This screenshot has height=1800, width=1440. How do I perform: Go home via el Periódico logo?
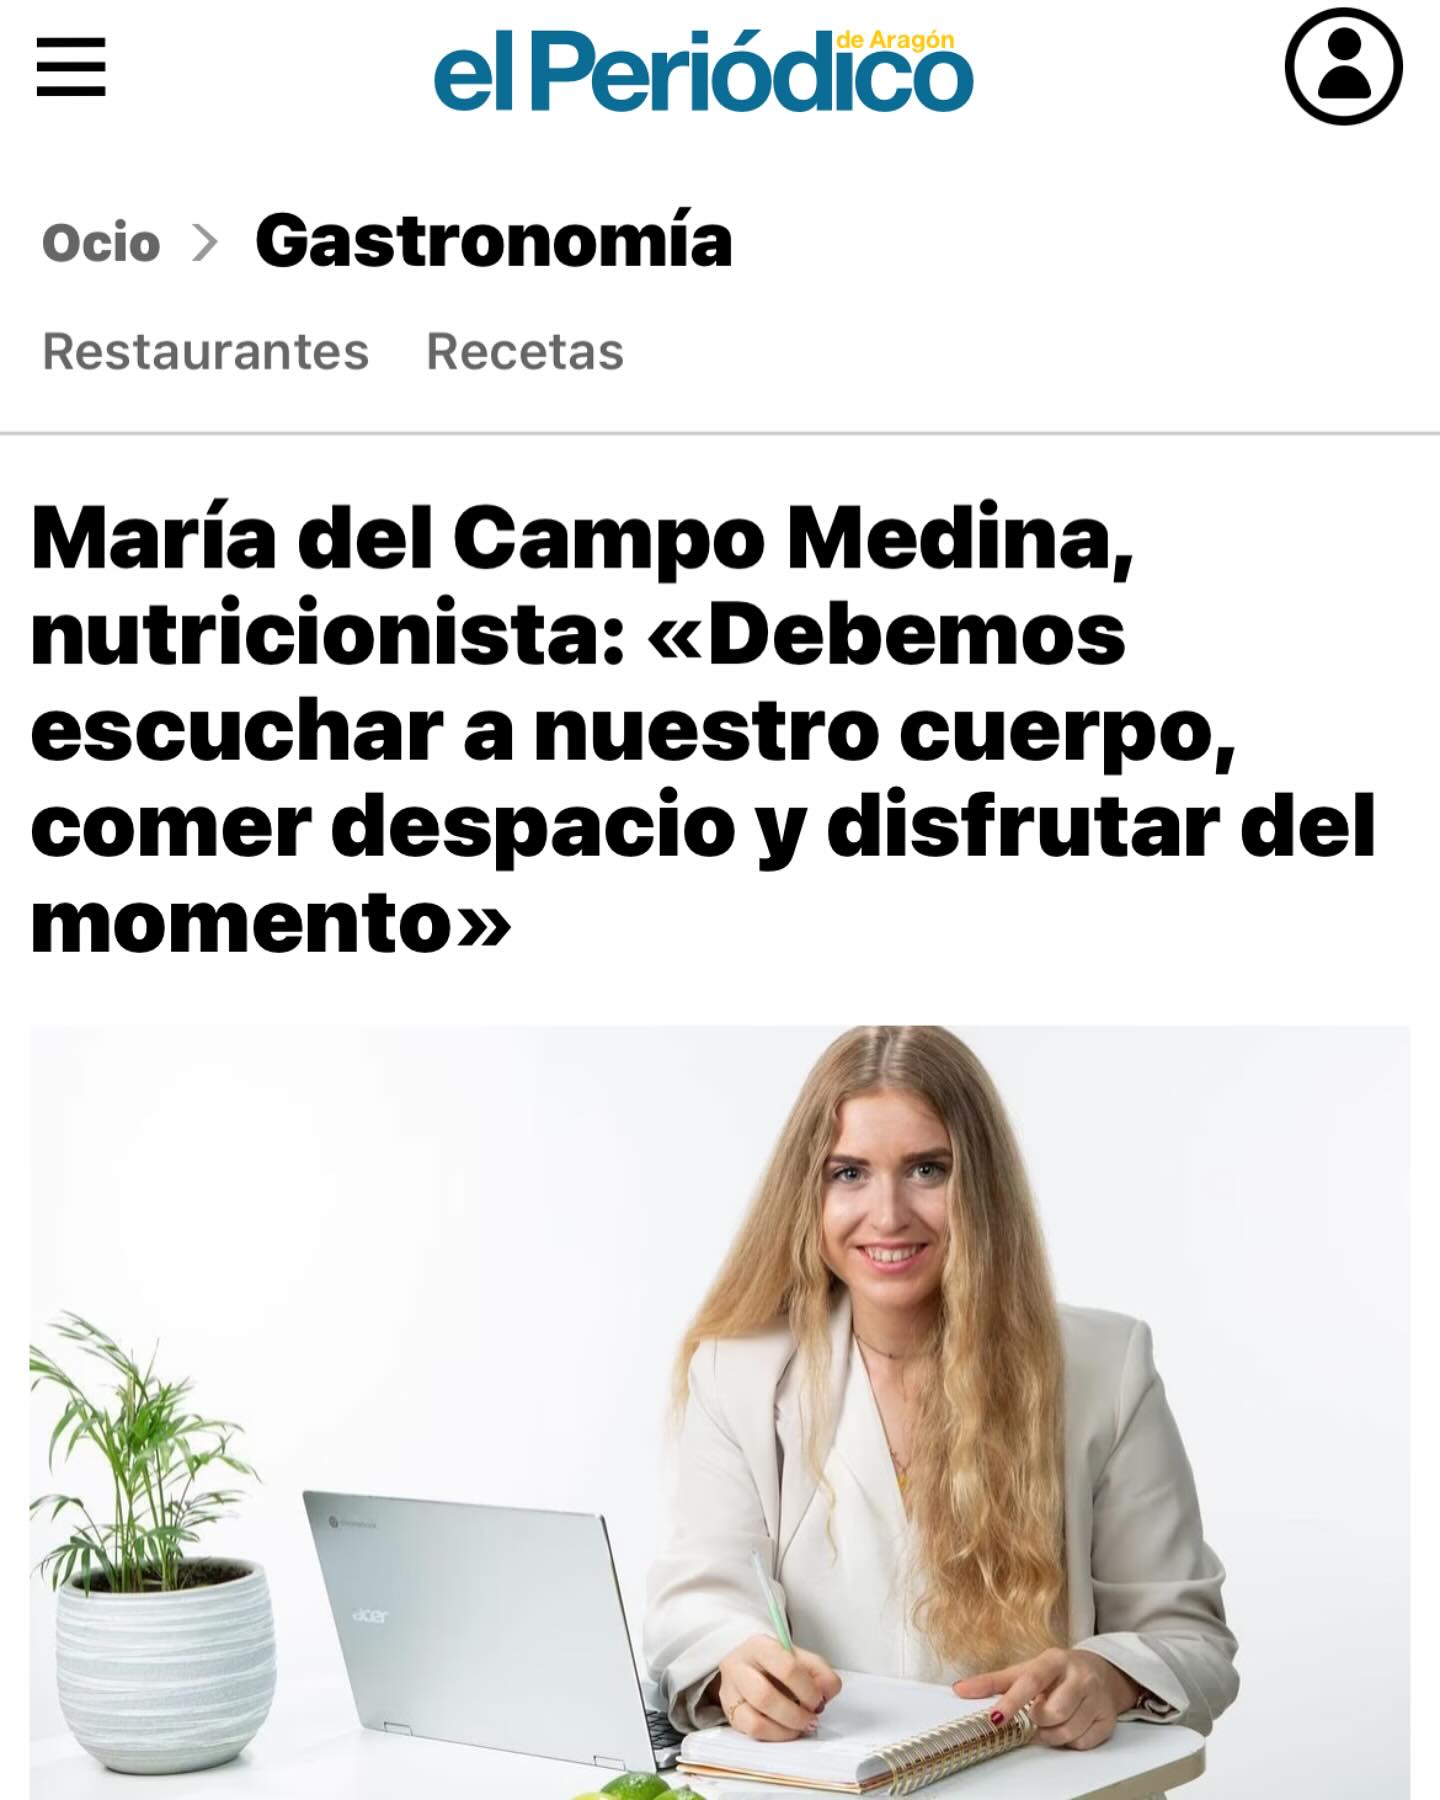703,70
